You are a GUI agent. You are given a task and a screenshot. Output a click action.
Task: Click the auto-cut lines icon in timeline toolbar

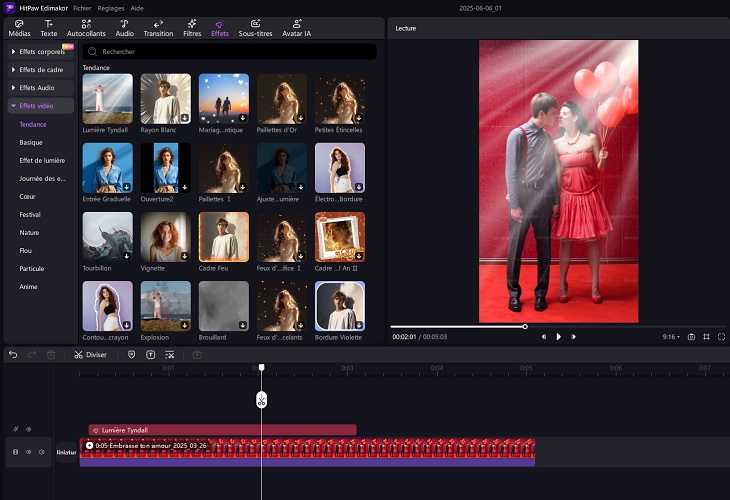click(169, 355)
